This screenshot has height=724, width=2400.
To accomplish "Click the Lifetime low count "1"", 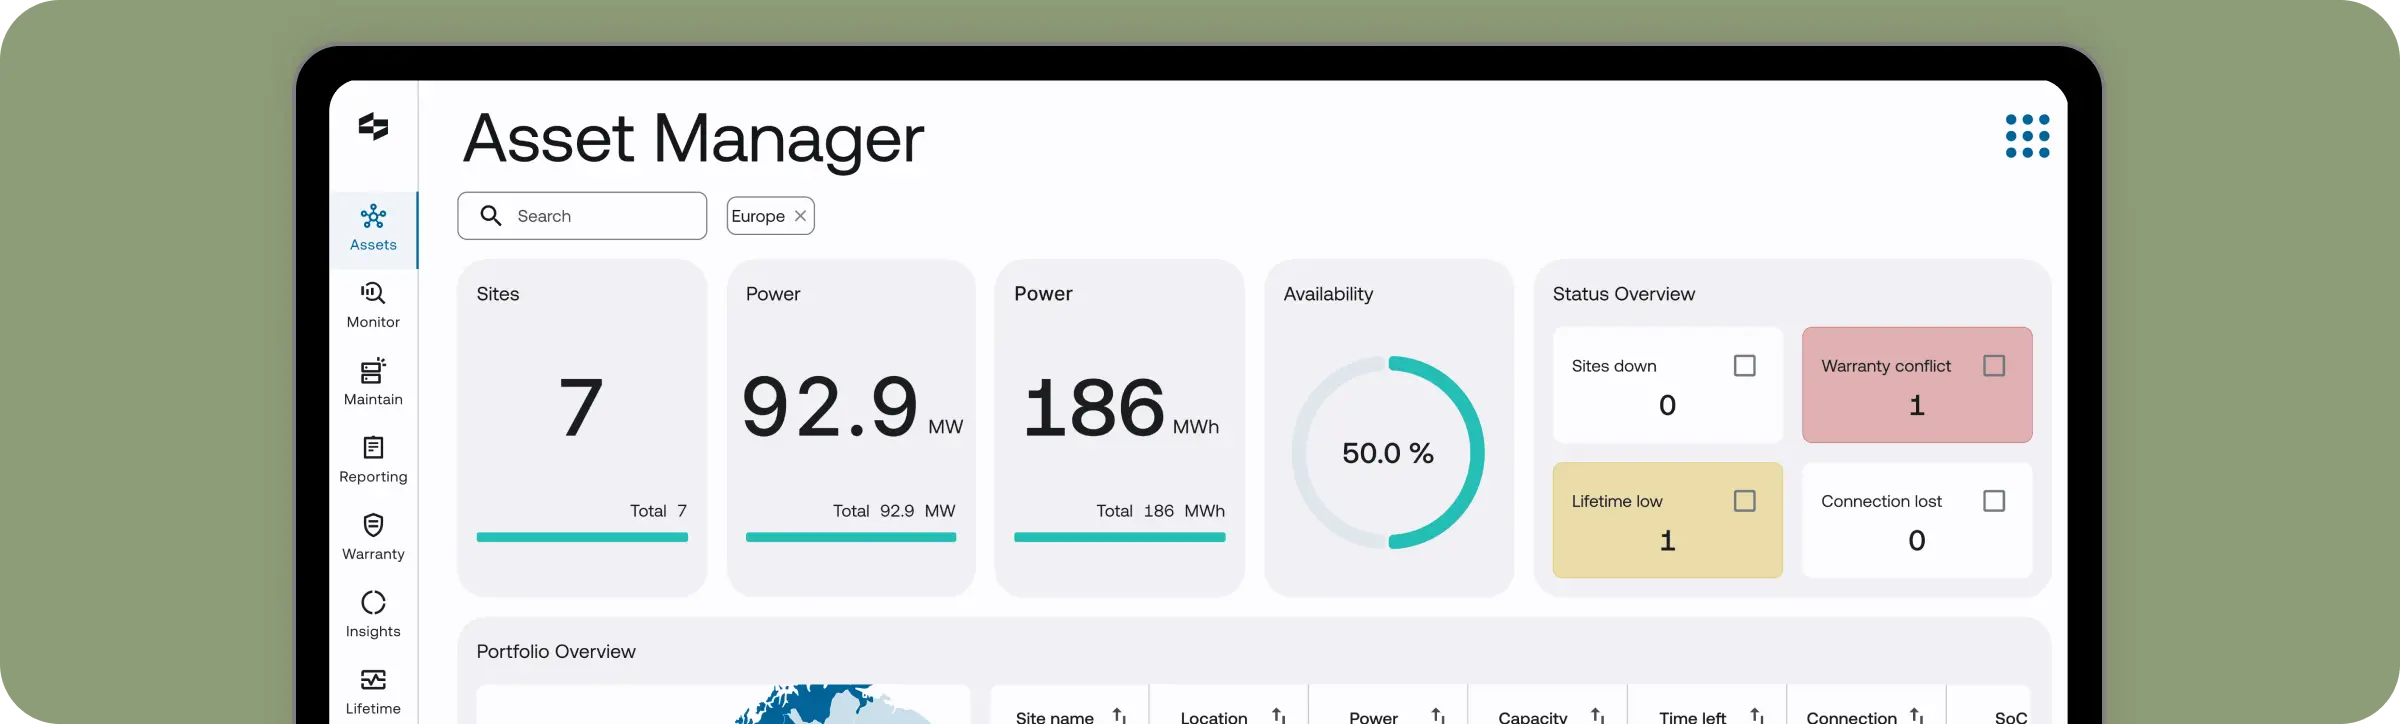I will 1667,541.
